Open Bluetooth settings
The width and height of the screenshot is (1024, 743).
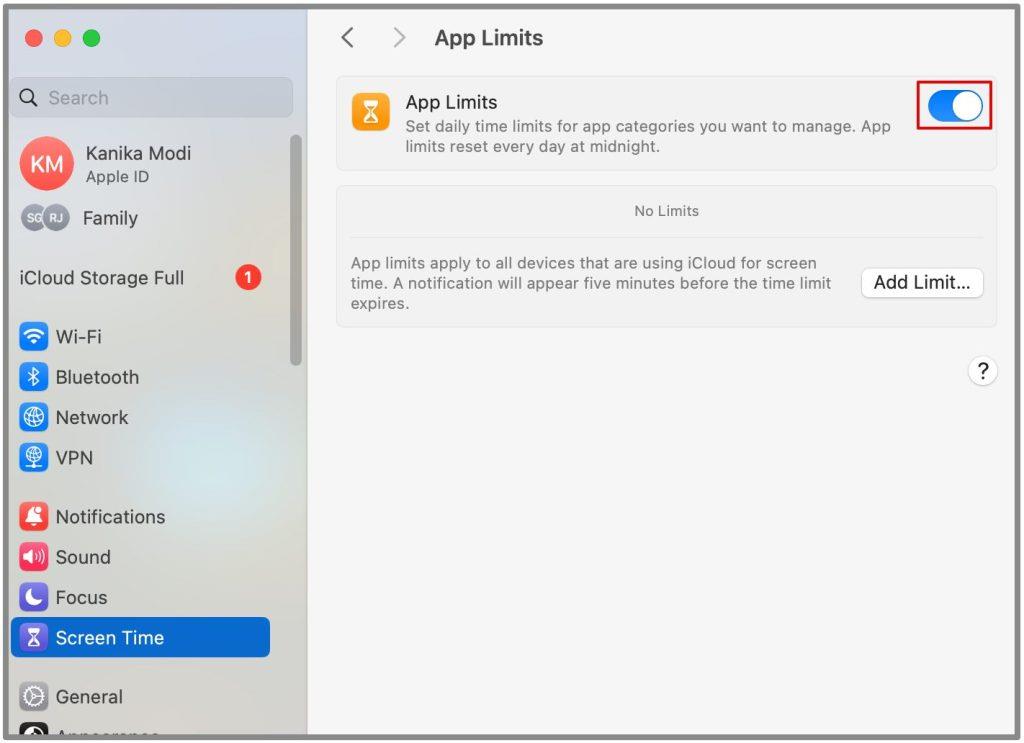[140, 377]
